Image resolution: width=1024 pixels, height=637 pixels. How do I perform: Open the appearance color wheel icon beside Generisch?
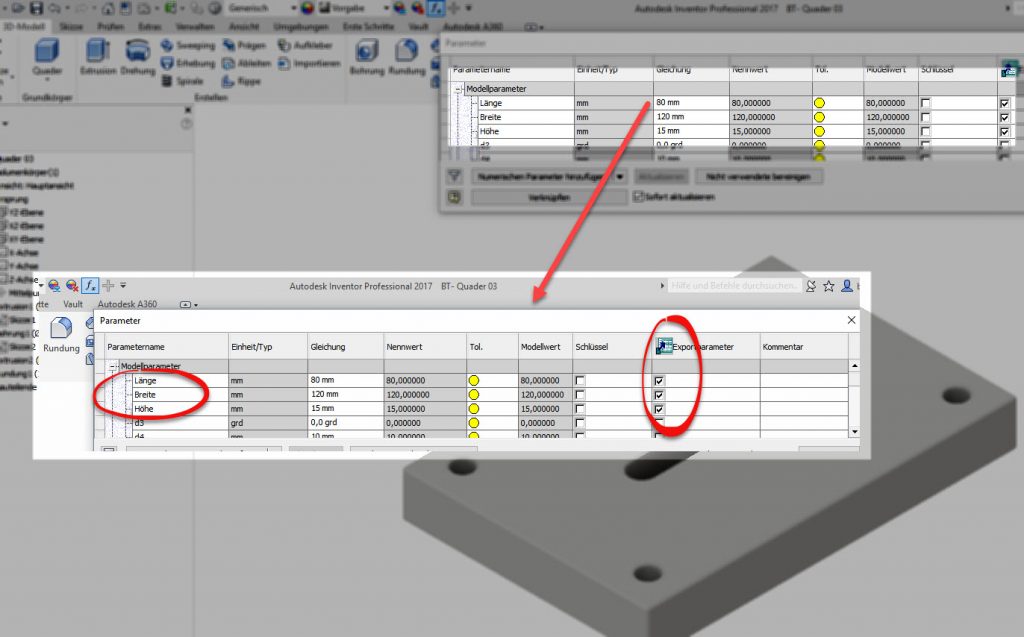pyautogui.click(x=306, y=8)
